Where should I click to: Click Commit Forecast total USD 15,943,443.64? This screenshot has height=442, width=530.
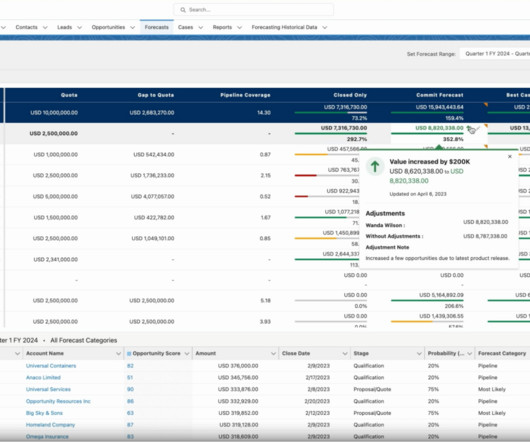pos(439,107)
